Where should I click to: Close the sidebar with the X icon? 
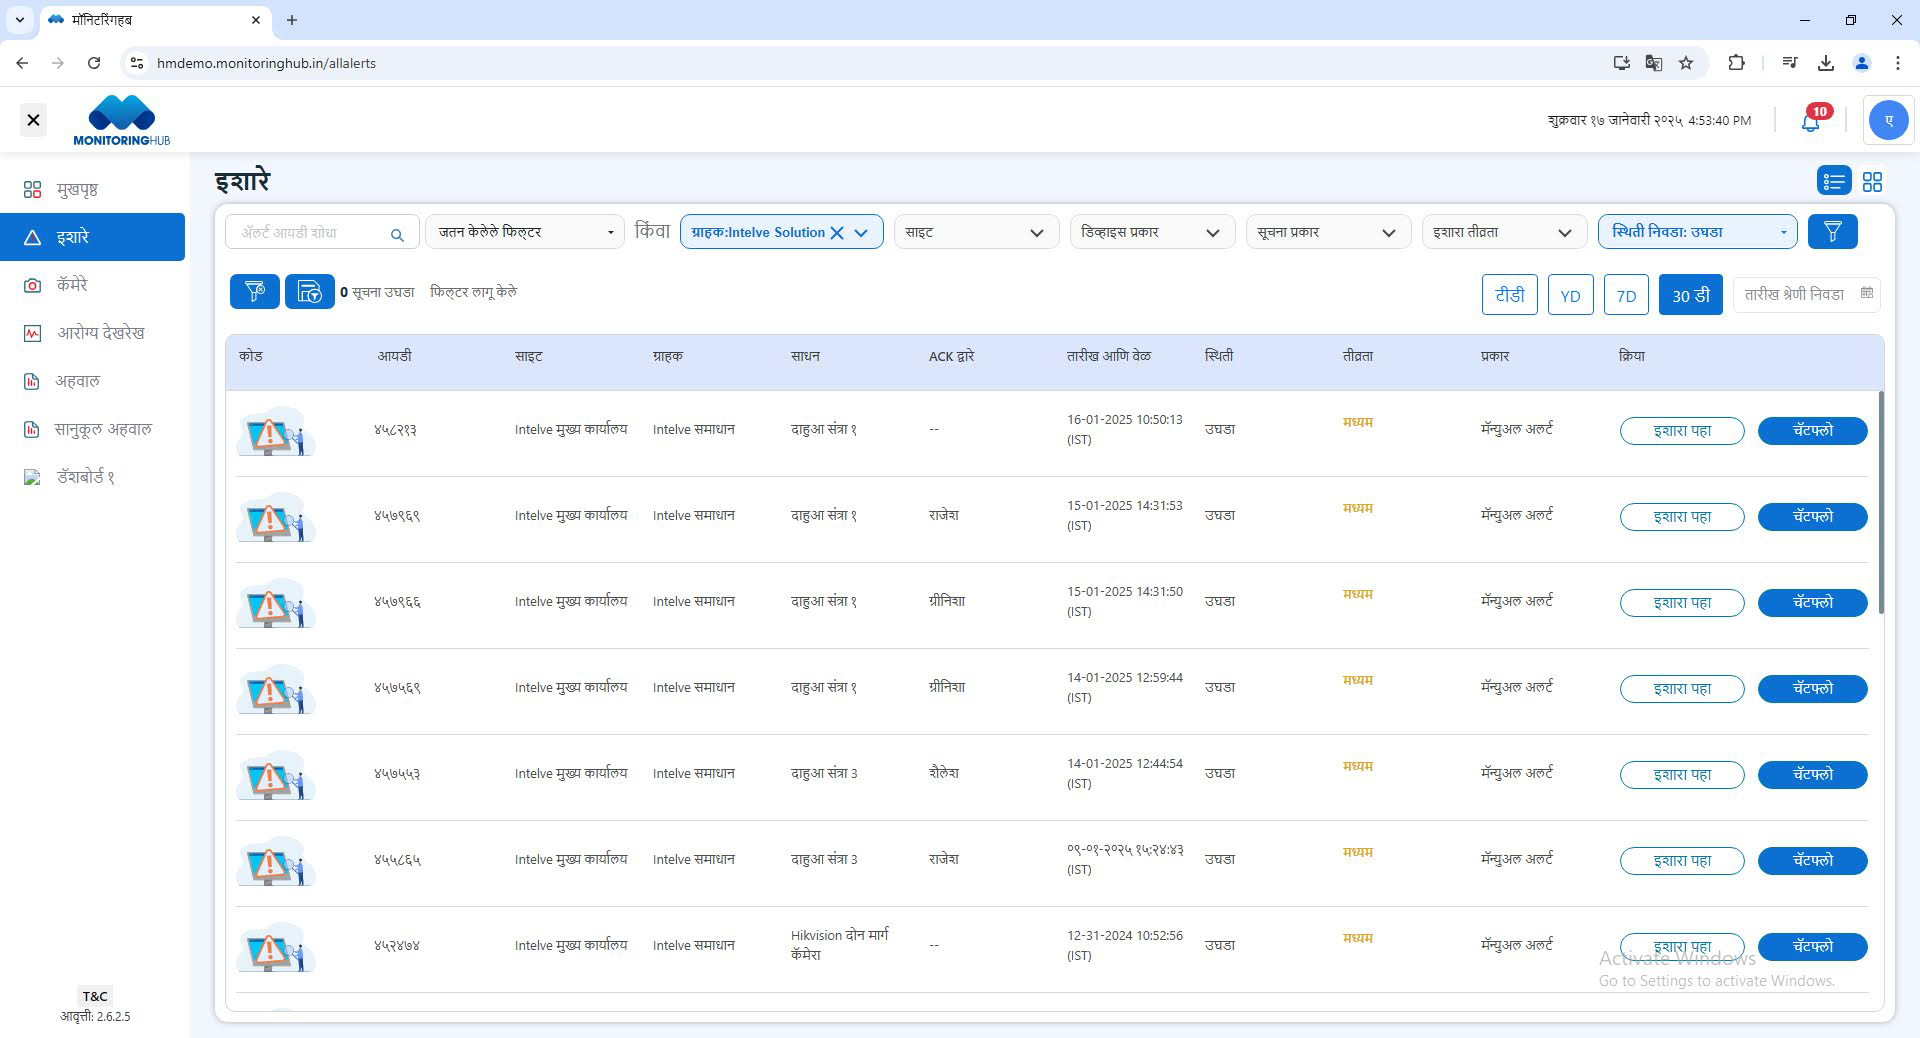33,121
